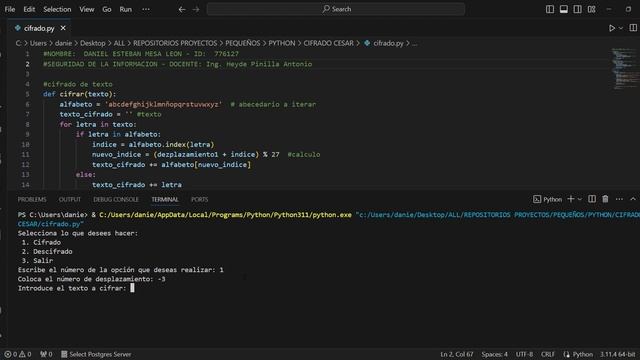The width and height of the screenshot is (640, 360).
Task: Click the code minimap preview
Action: coord(623,69)
